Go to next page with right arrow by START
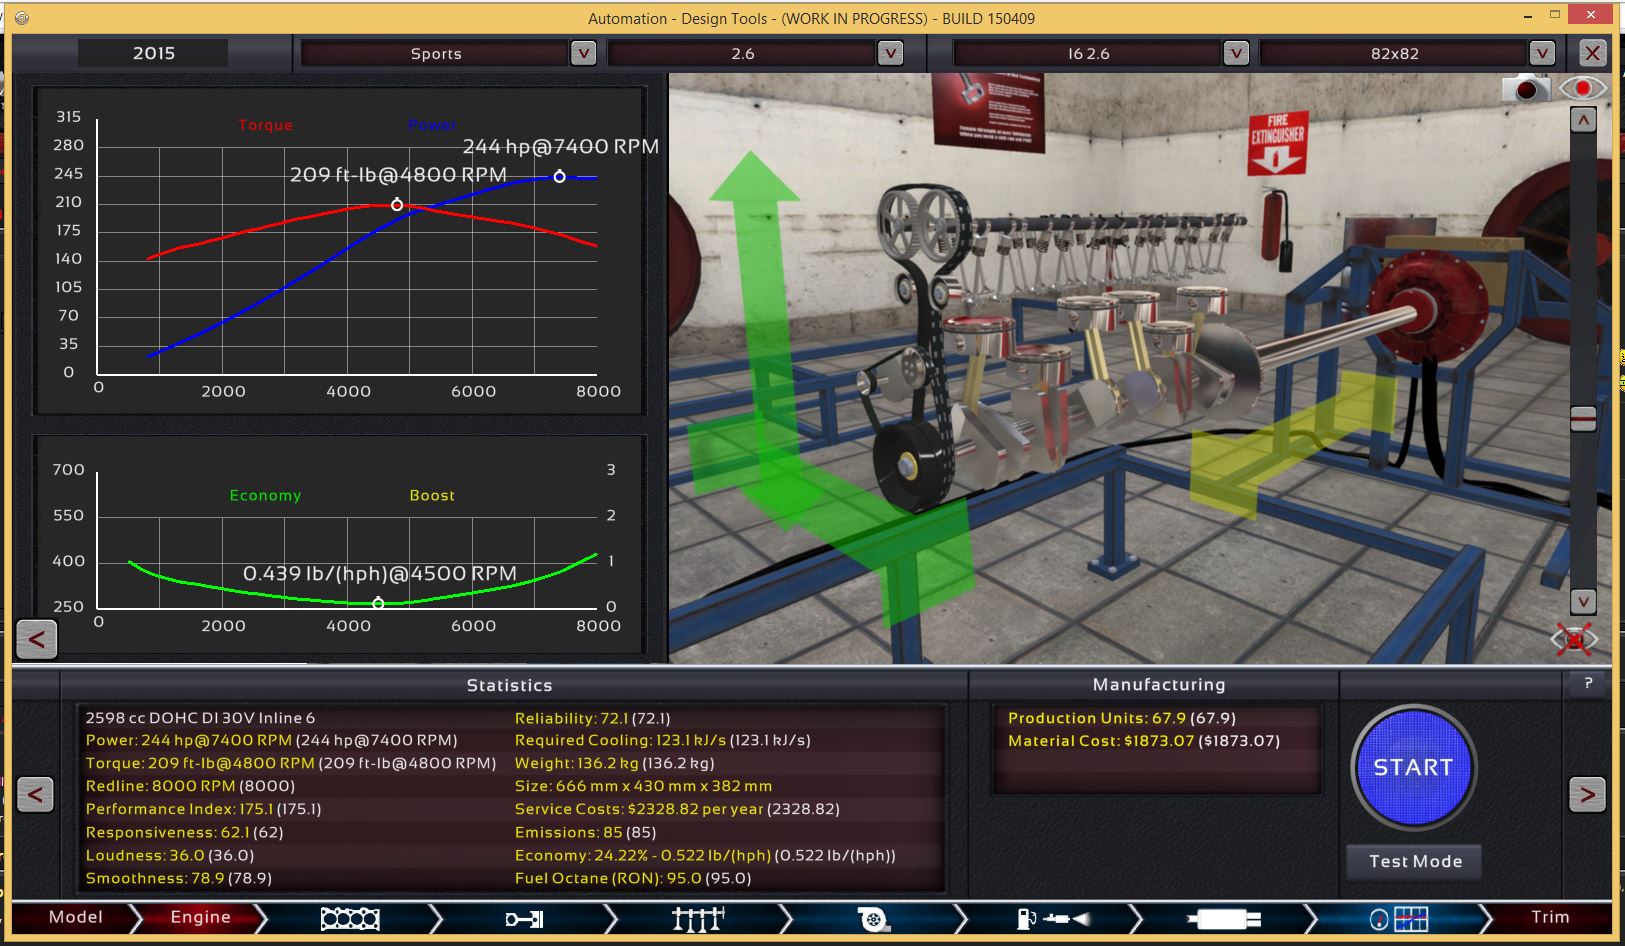 pos(1587,795)
